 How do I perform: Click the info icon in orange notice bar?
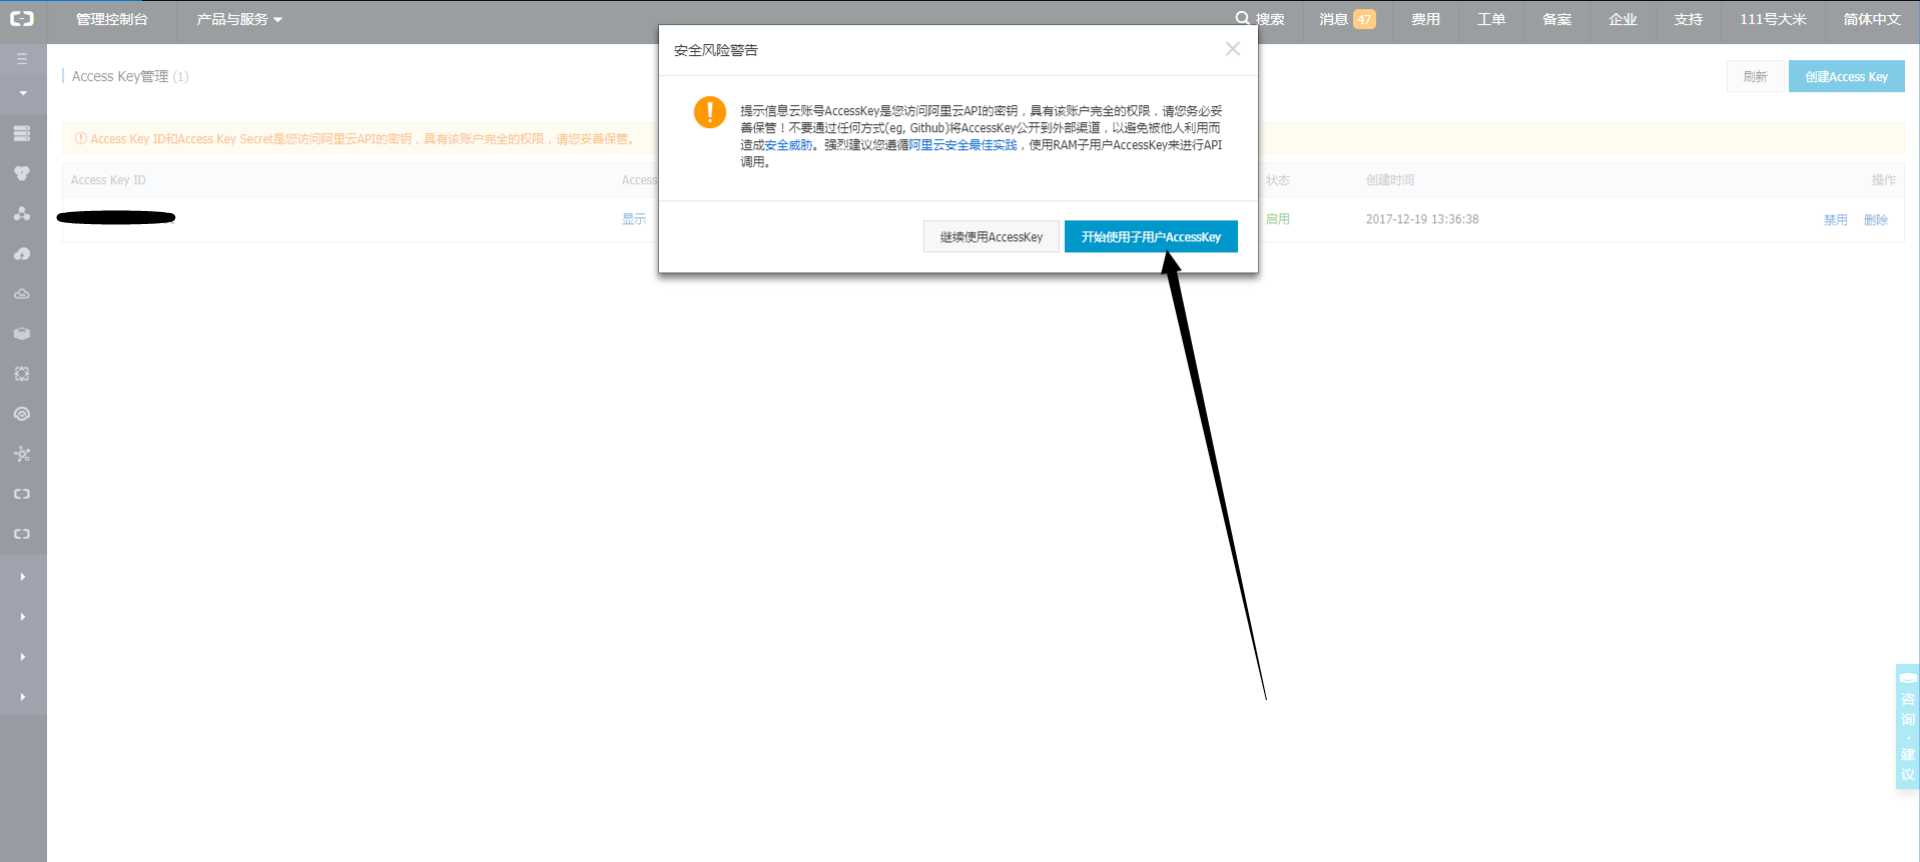pyautogui.click(x=81, y=139)
